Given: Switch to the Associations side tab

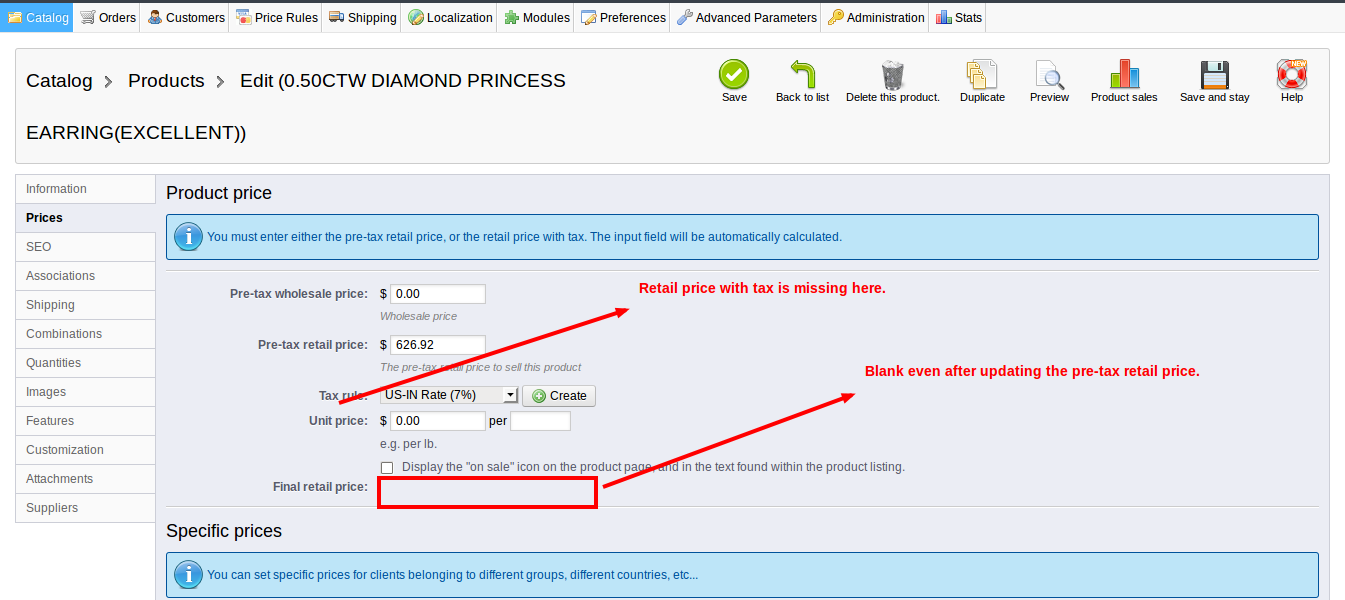Looking at the screenshot, I should pos(86,276).
